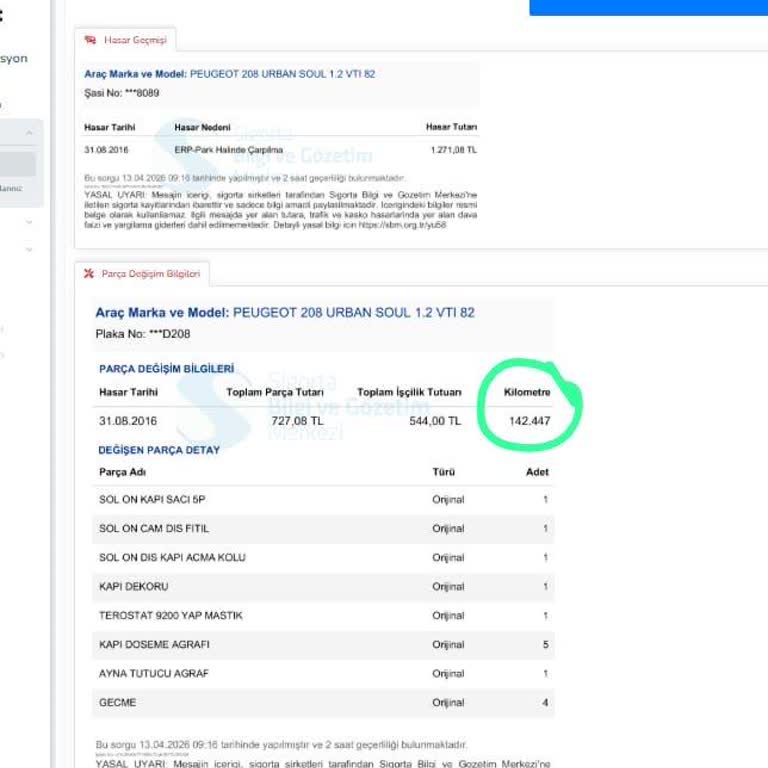Switch to the Parça Değişim Bilgileri tab
Viewport: 768px width, 768px height.
click(142, 273)
